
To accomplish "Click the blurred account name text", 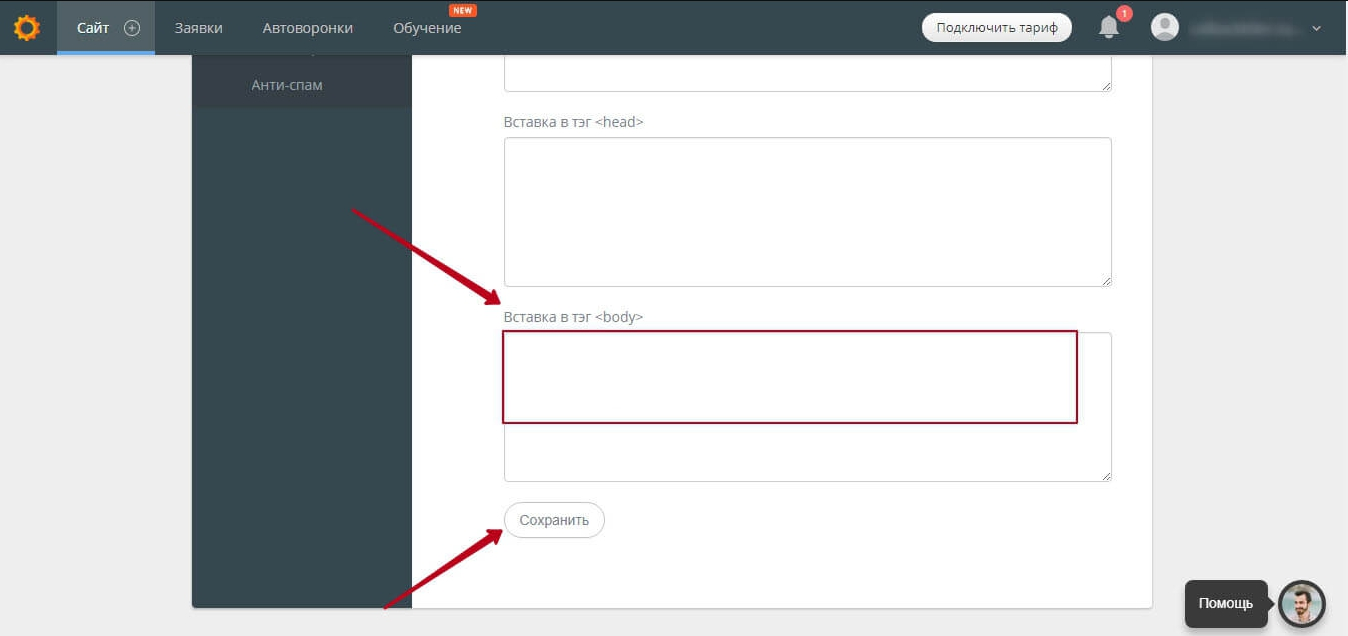I will 1244,28.
